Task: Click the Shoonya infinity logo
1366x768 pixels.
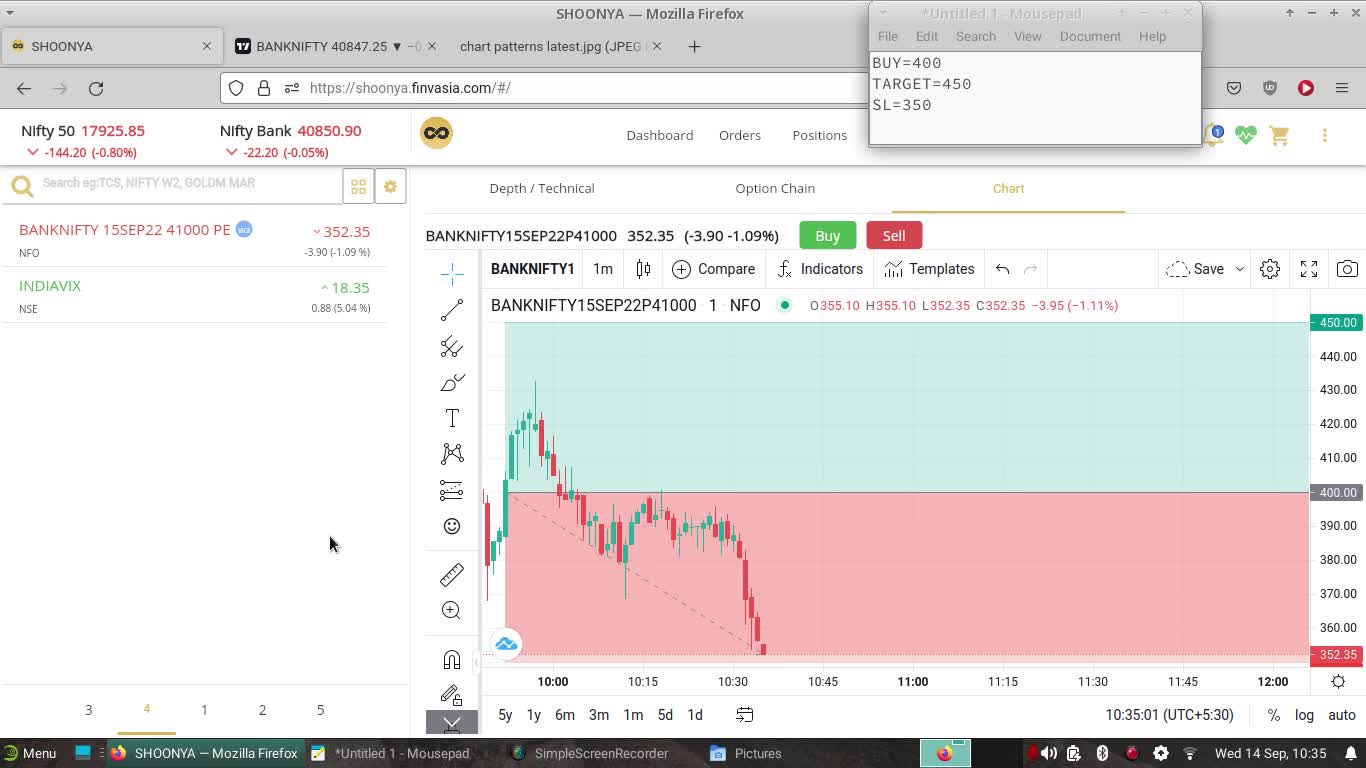Action: pos(436,133)
